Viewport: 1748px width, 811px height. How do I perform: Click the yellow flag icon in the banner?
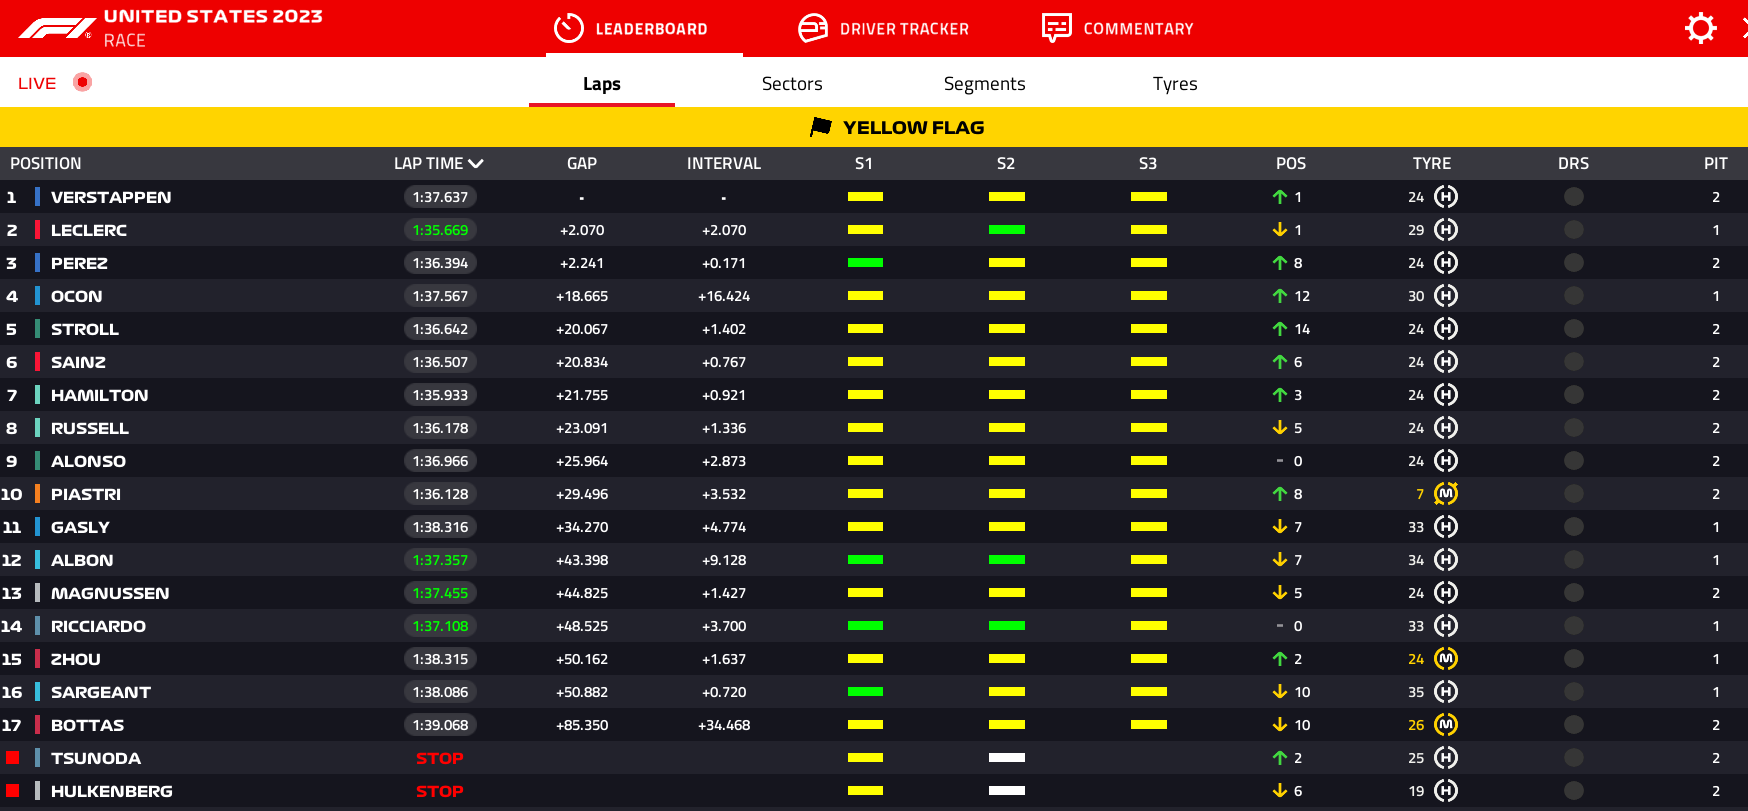point(821,127)
